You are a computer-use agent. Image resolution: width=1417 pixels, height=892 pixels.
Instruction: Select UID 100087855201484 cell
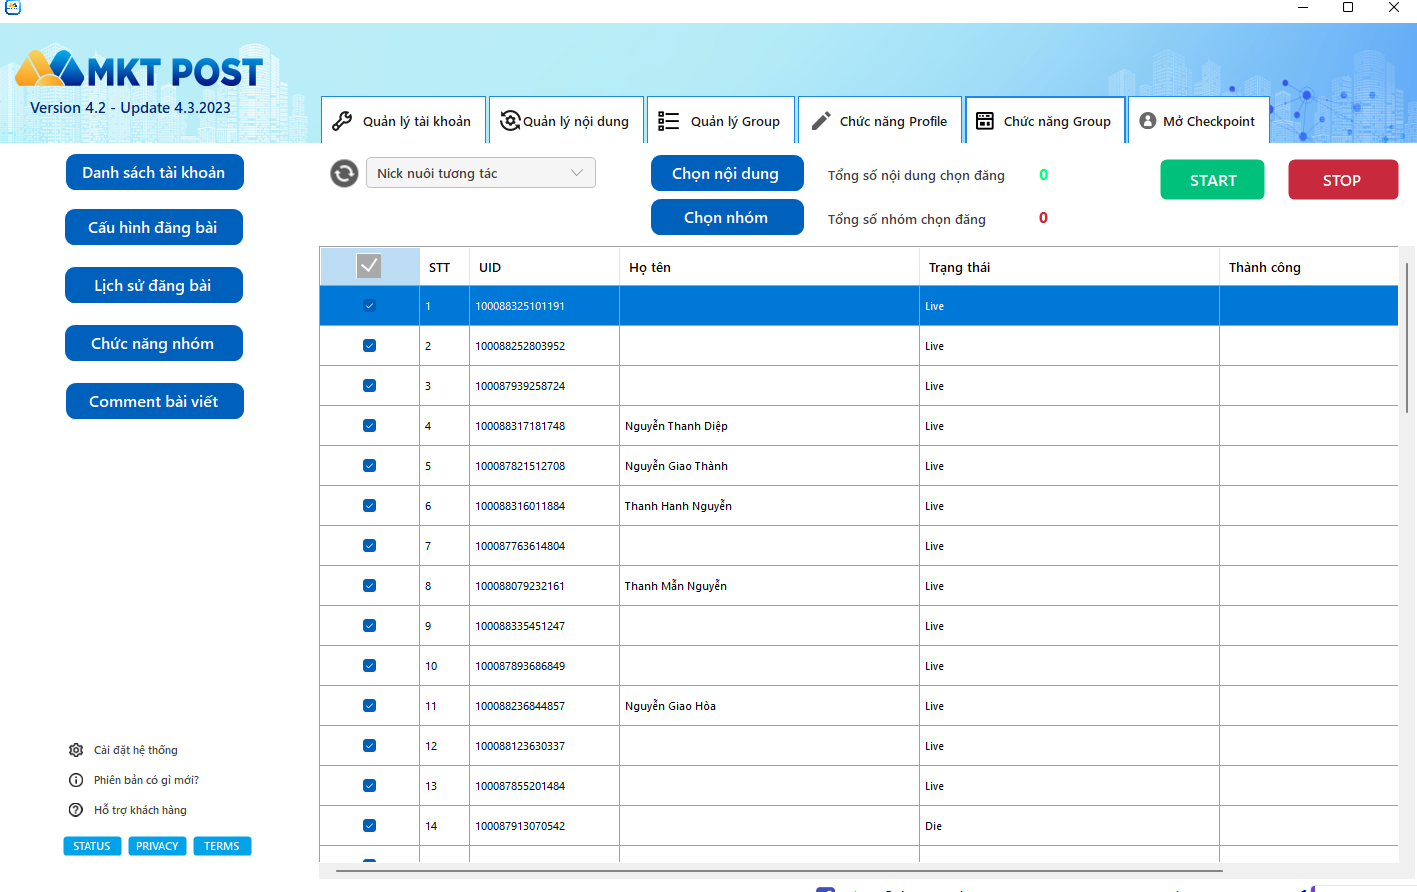[x=544, y=786]
